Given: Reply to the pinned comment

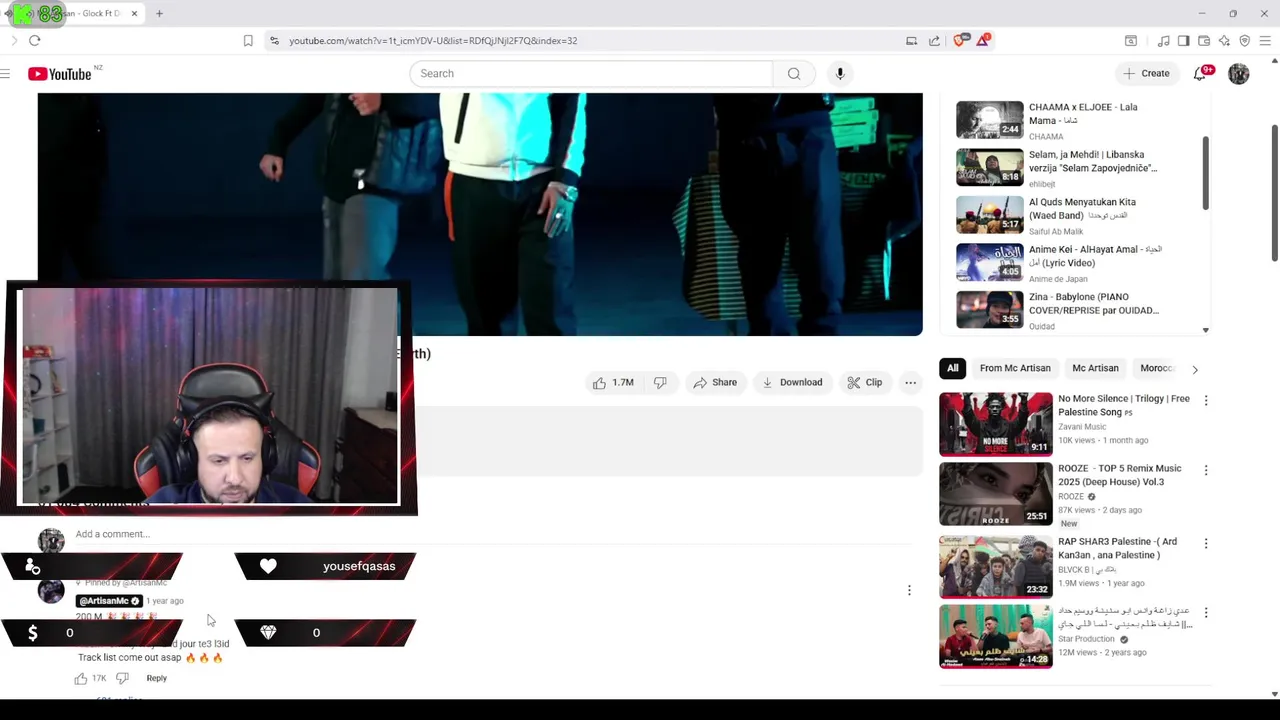Looking at the screenshot, I should 157,678.
